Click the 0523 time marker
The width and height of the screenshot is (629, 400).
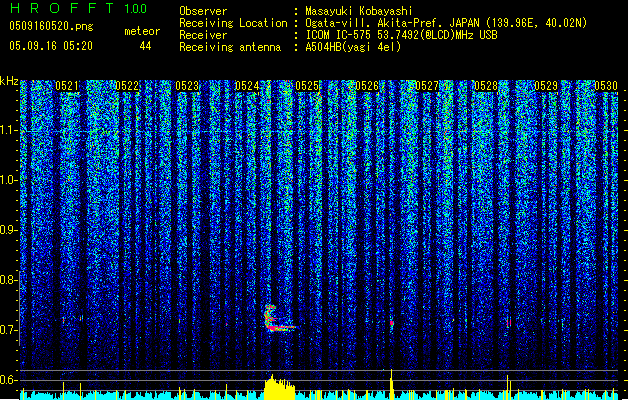coord(187,86)
